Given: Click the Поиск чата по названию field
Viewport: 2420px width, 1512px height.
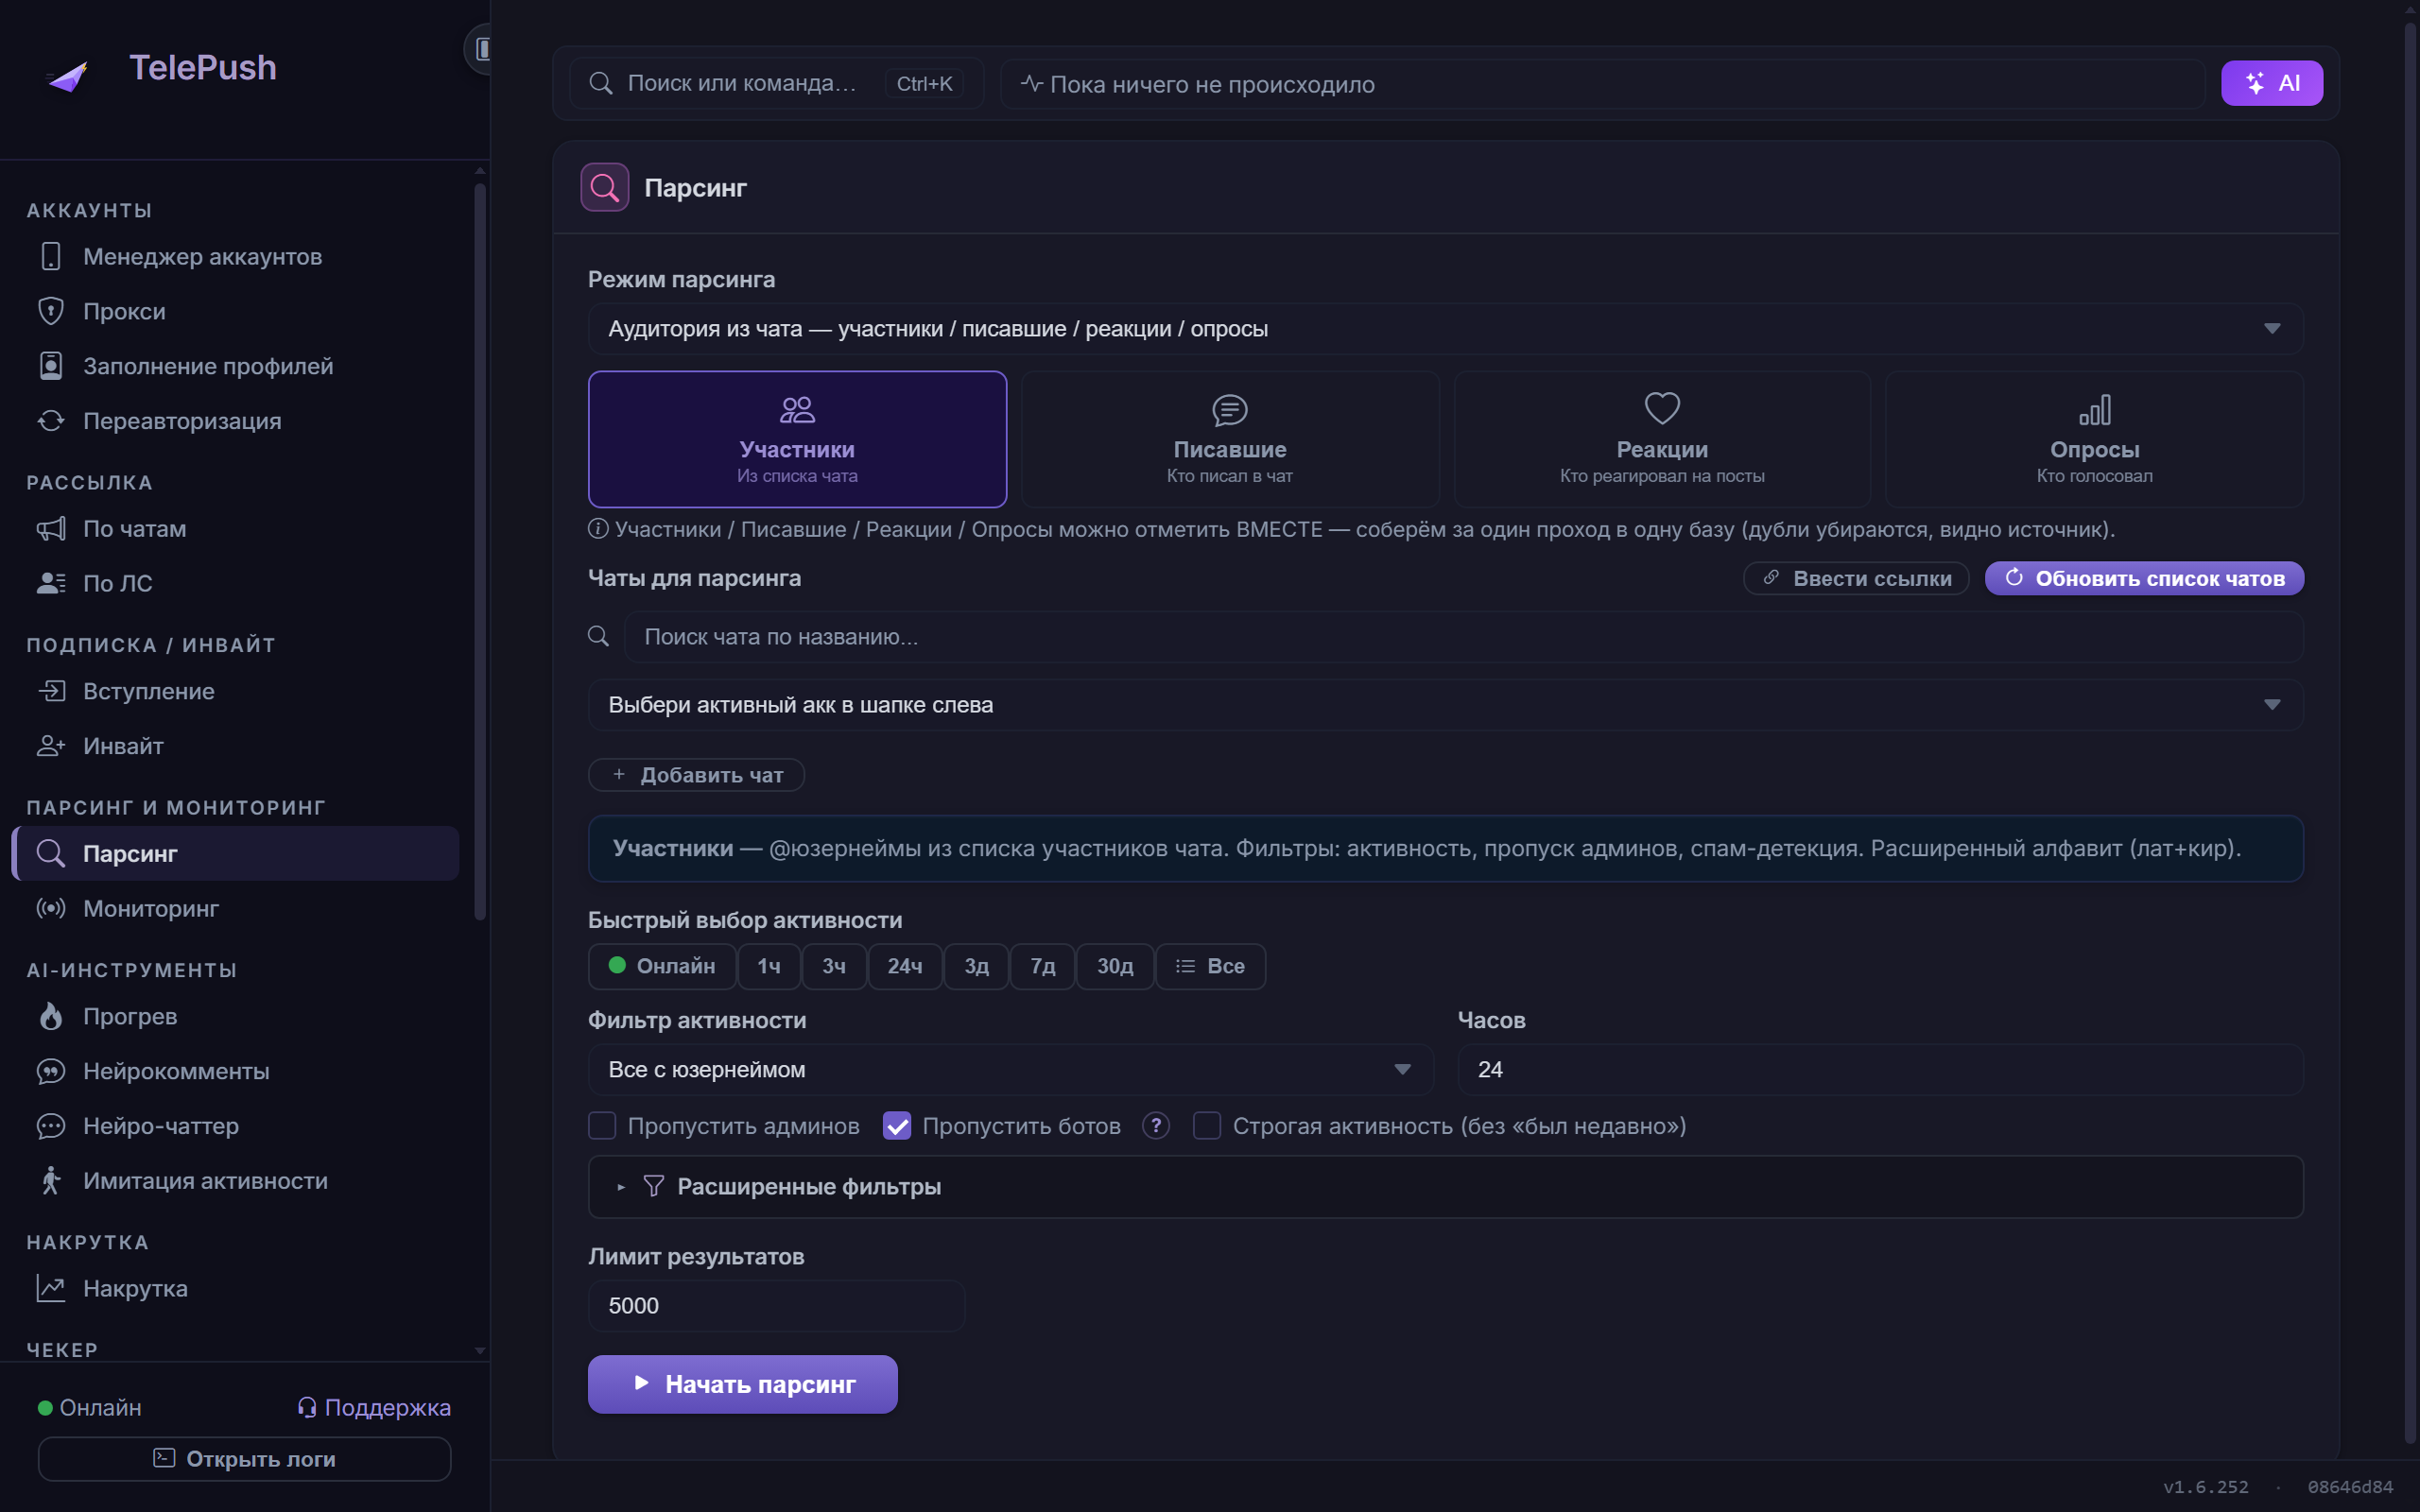Looking at the screenshot, I should point(1464,637).
